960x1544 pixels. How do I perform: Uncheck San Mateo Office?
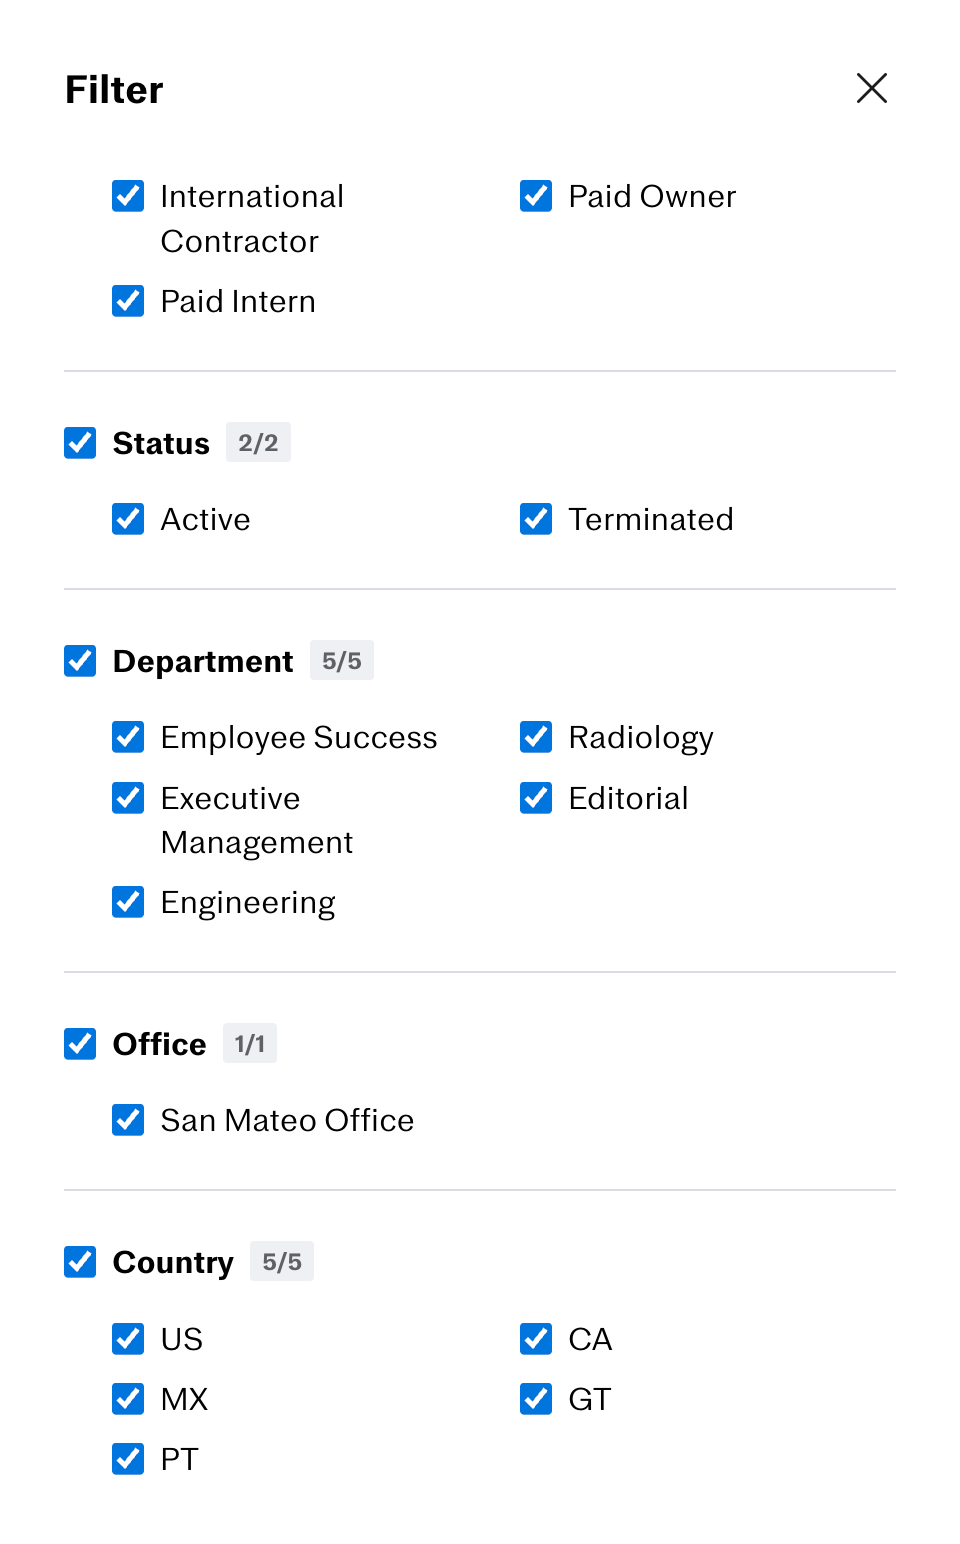[x=128, y=1120]
